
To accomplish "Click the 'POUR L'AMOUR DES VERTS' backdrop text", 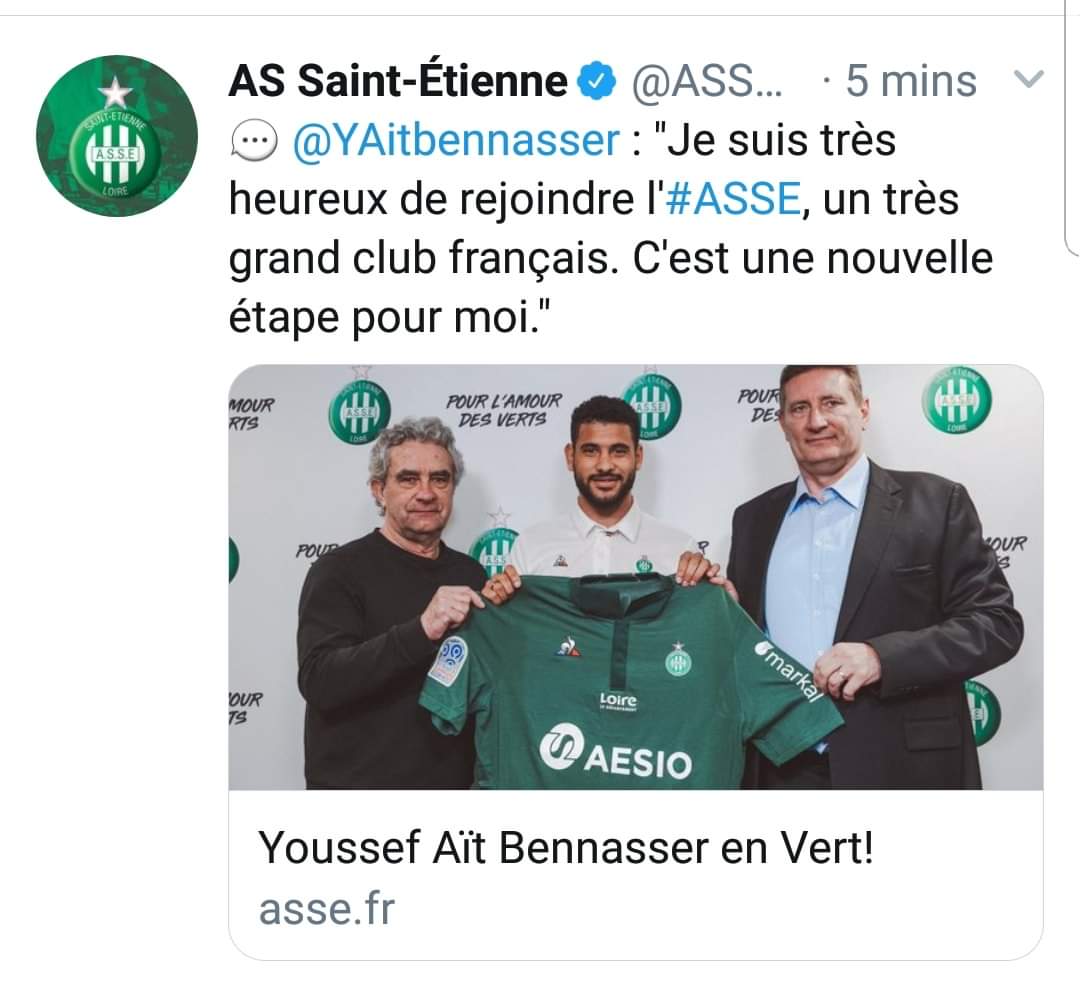I will click(x=504, y=410).
